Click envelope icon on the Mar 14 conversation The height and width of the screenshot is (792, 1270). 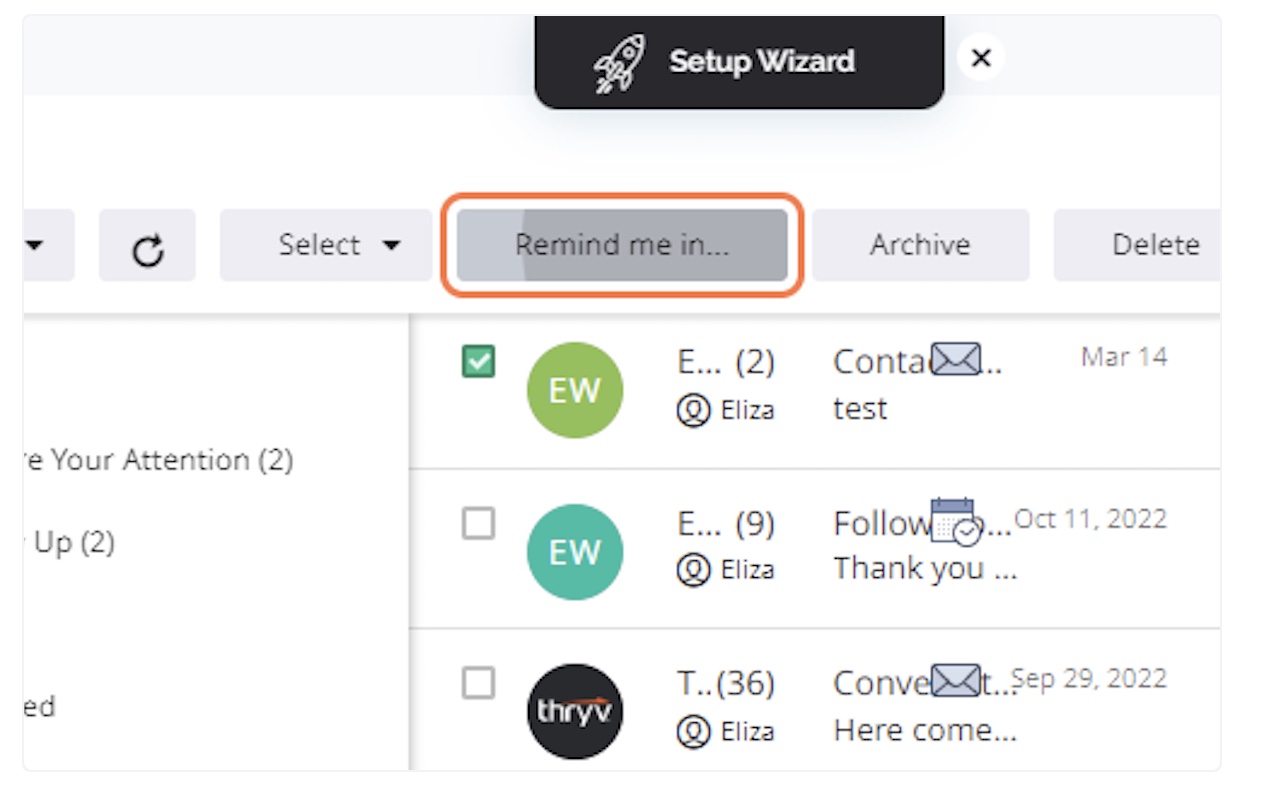(x=956, y=358)
